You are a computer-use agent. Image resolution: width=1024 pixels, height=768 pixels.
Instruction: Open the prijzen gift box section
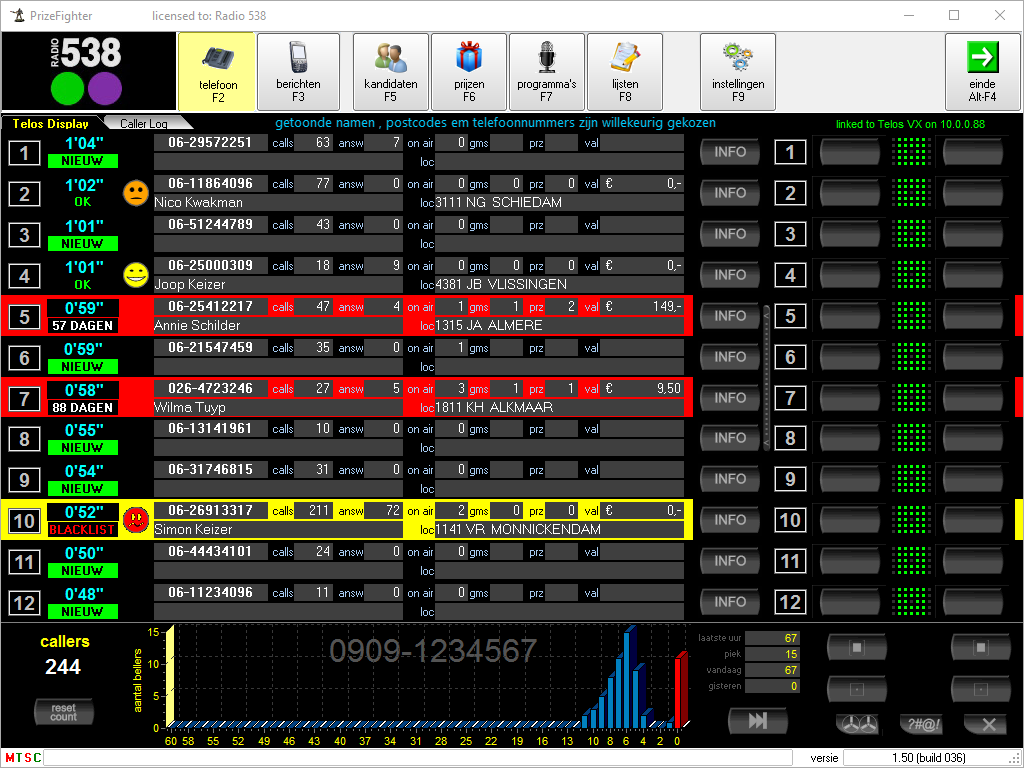tap(468, 71)
